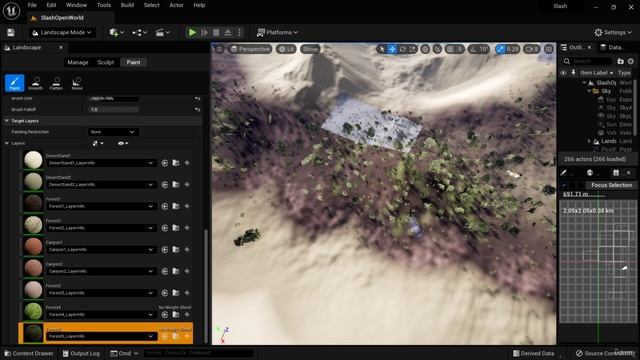Activate the select mode cursor in viewport

pyautogui.click(x=382, y=49)
